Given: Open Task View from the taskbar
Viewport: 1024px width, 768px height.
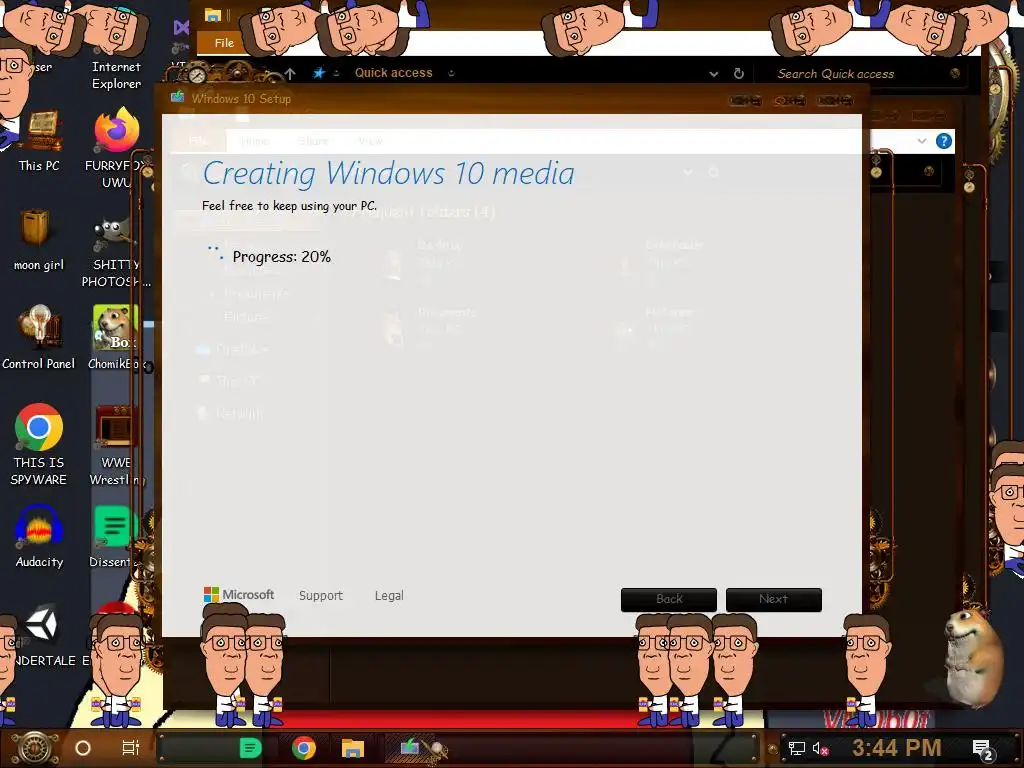Looking at the screenshot, I should coord(131,748).
